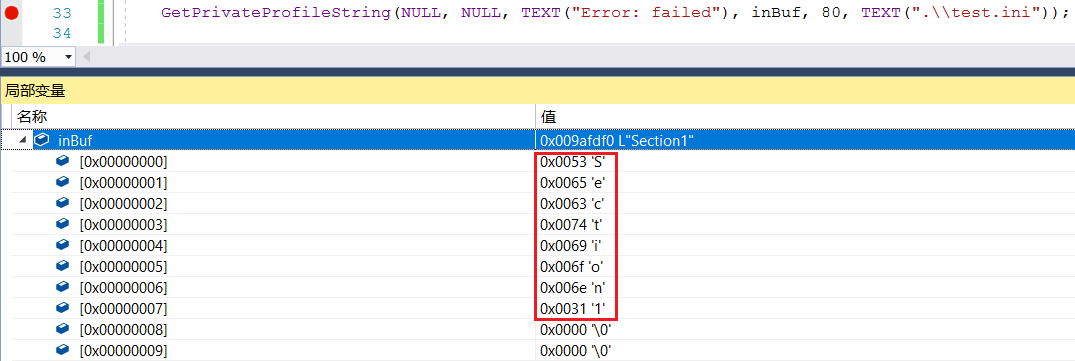Select the [0x00000001] element name

click(123, 183)
